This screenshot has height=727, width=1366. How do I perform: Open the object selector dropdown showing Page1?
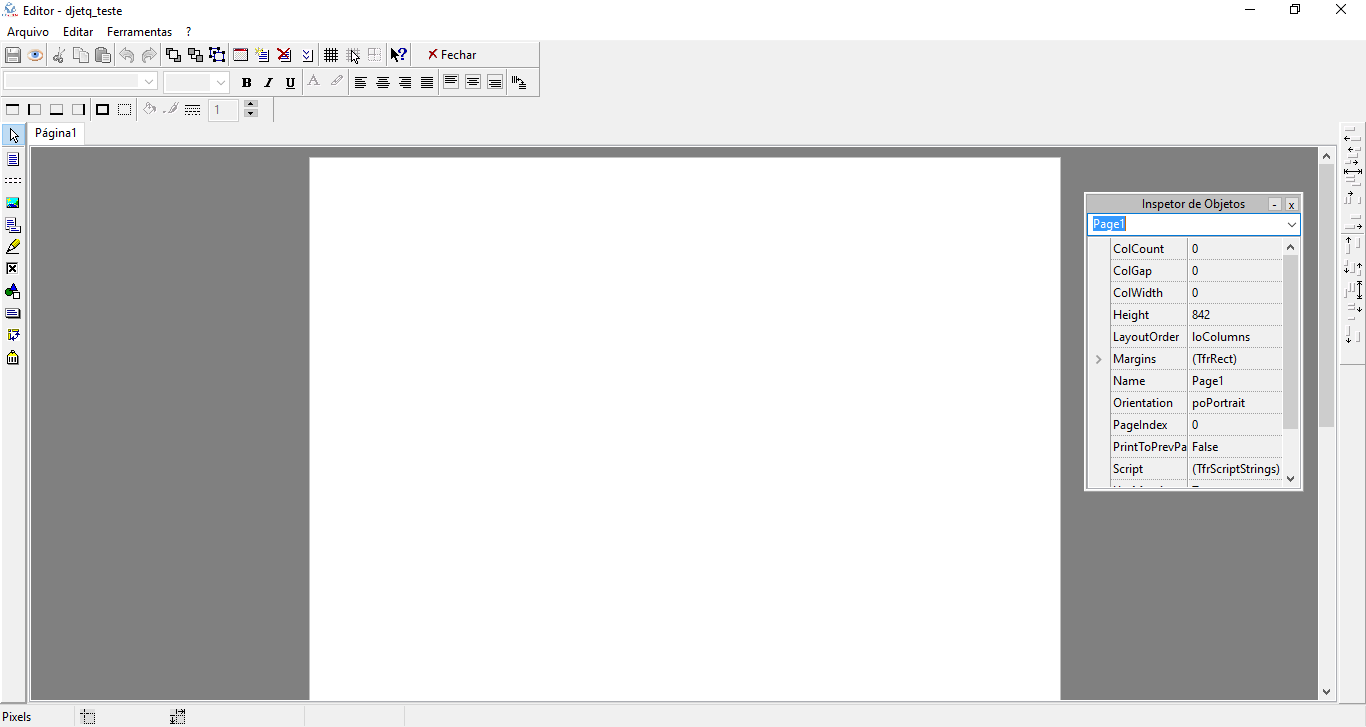[1291, 225]
